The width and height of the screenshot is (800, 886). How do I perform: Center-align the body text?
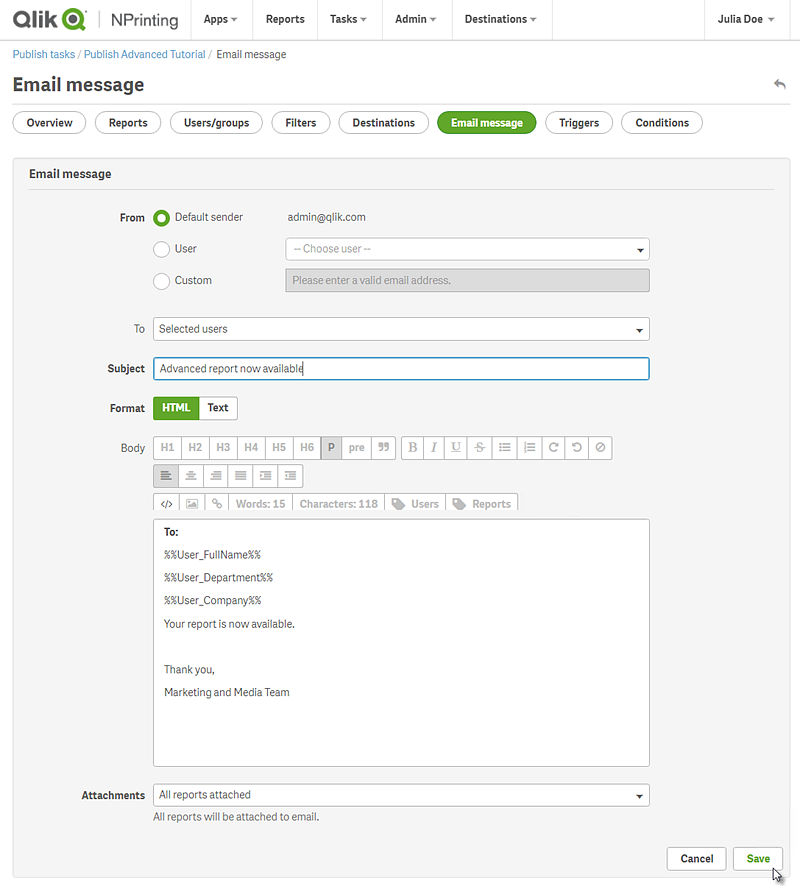[191, 475]
